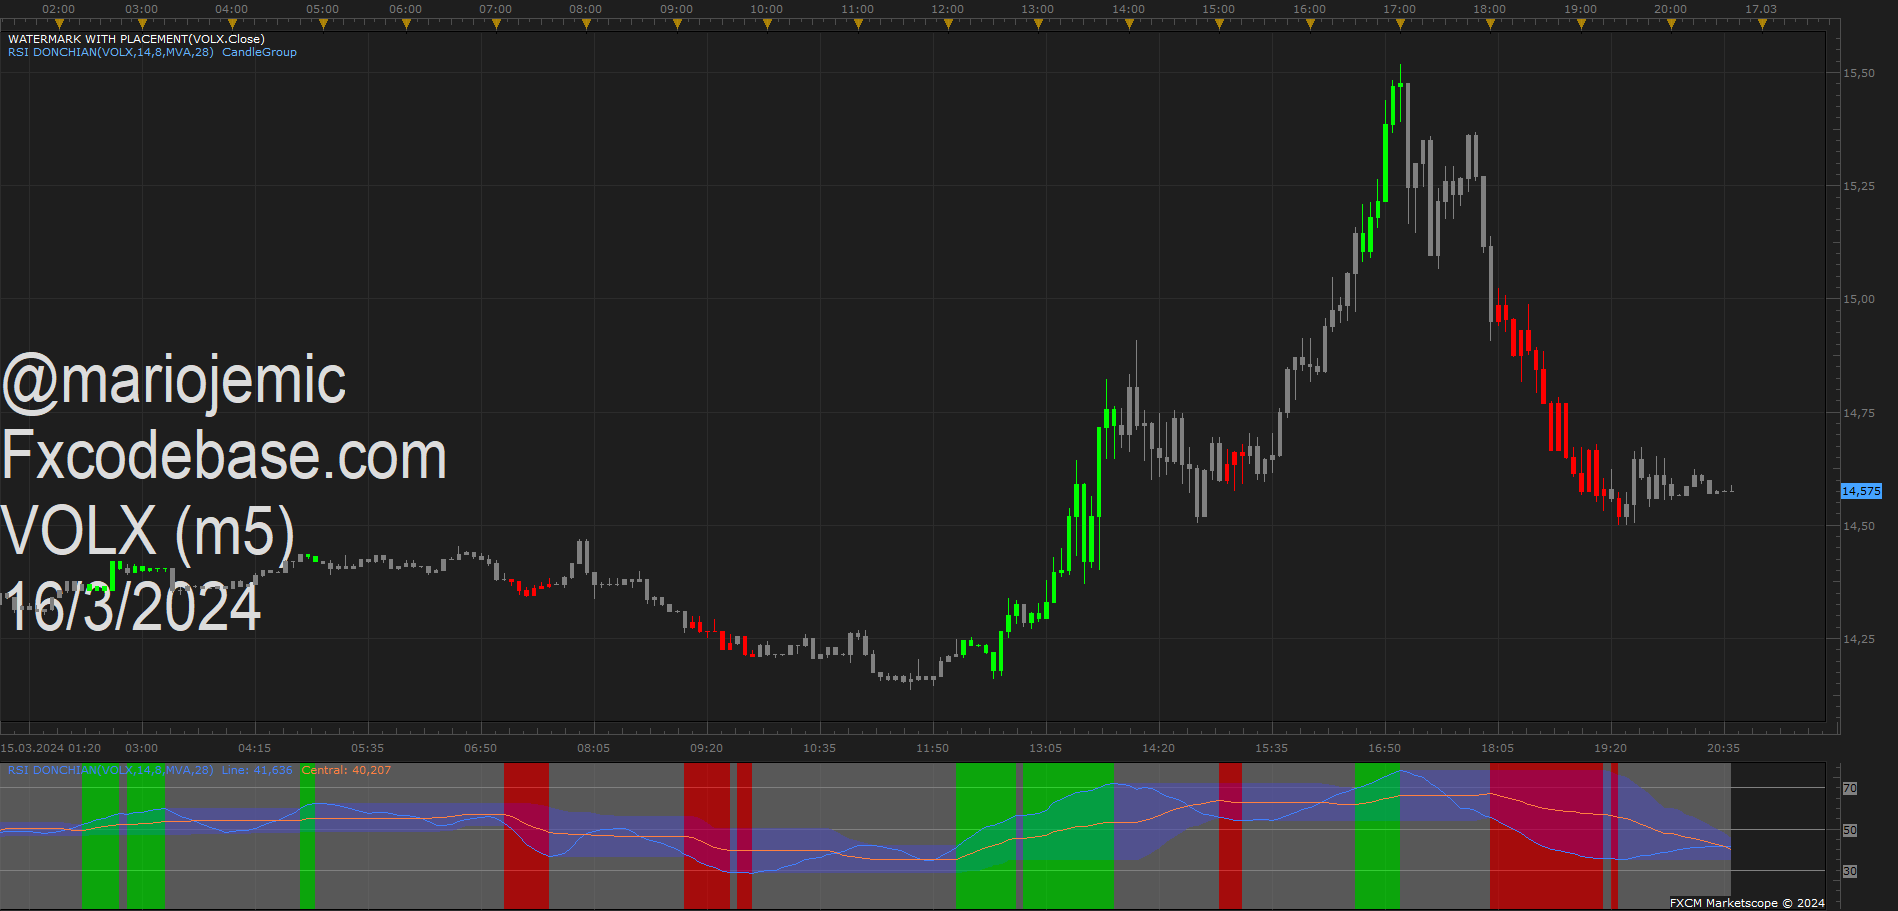Select the RSI DONCHIAN label in the oscillator pane
Viewport: 1898px width, 911px height.
tap(111, 770)
